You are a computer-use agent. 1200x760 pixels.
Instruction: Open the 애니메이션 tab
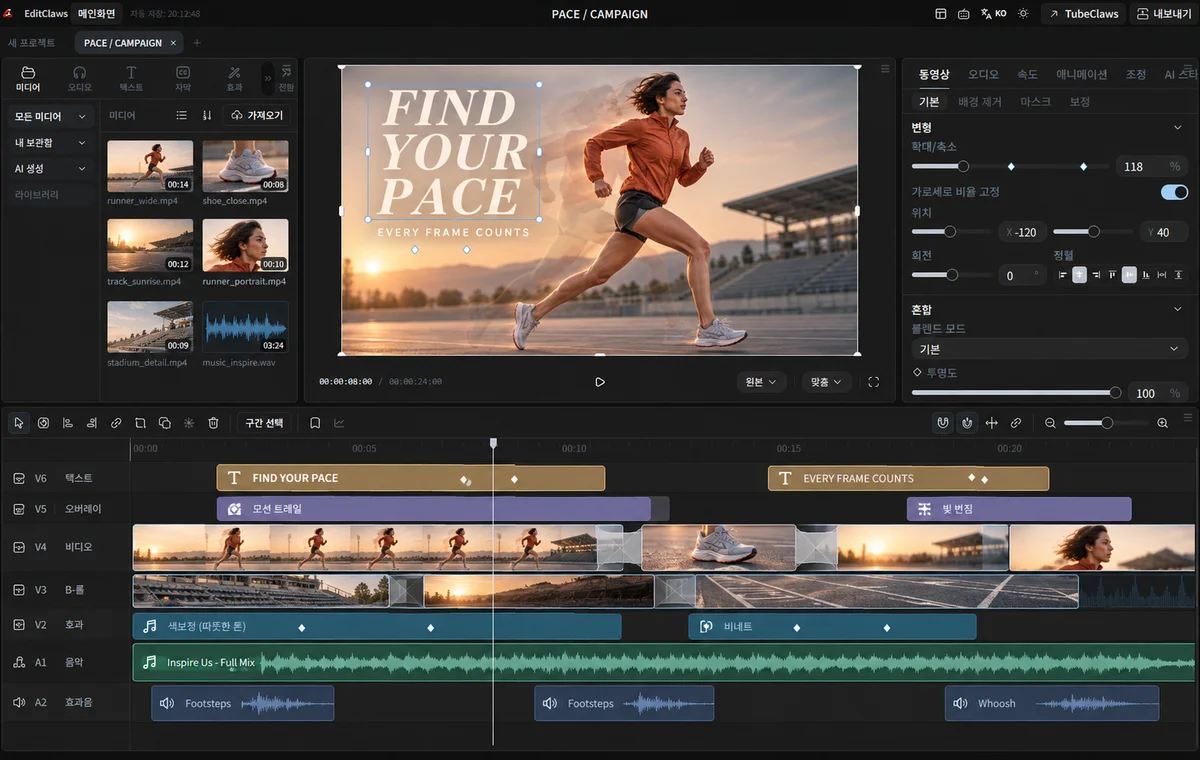(1081, 75)
